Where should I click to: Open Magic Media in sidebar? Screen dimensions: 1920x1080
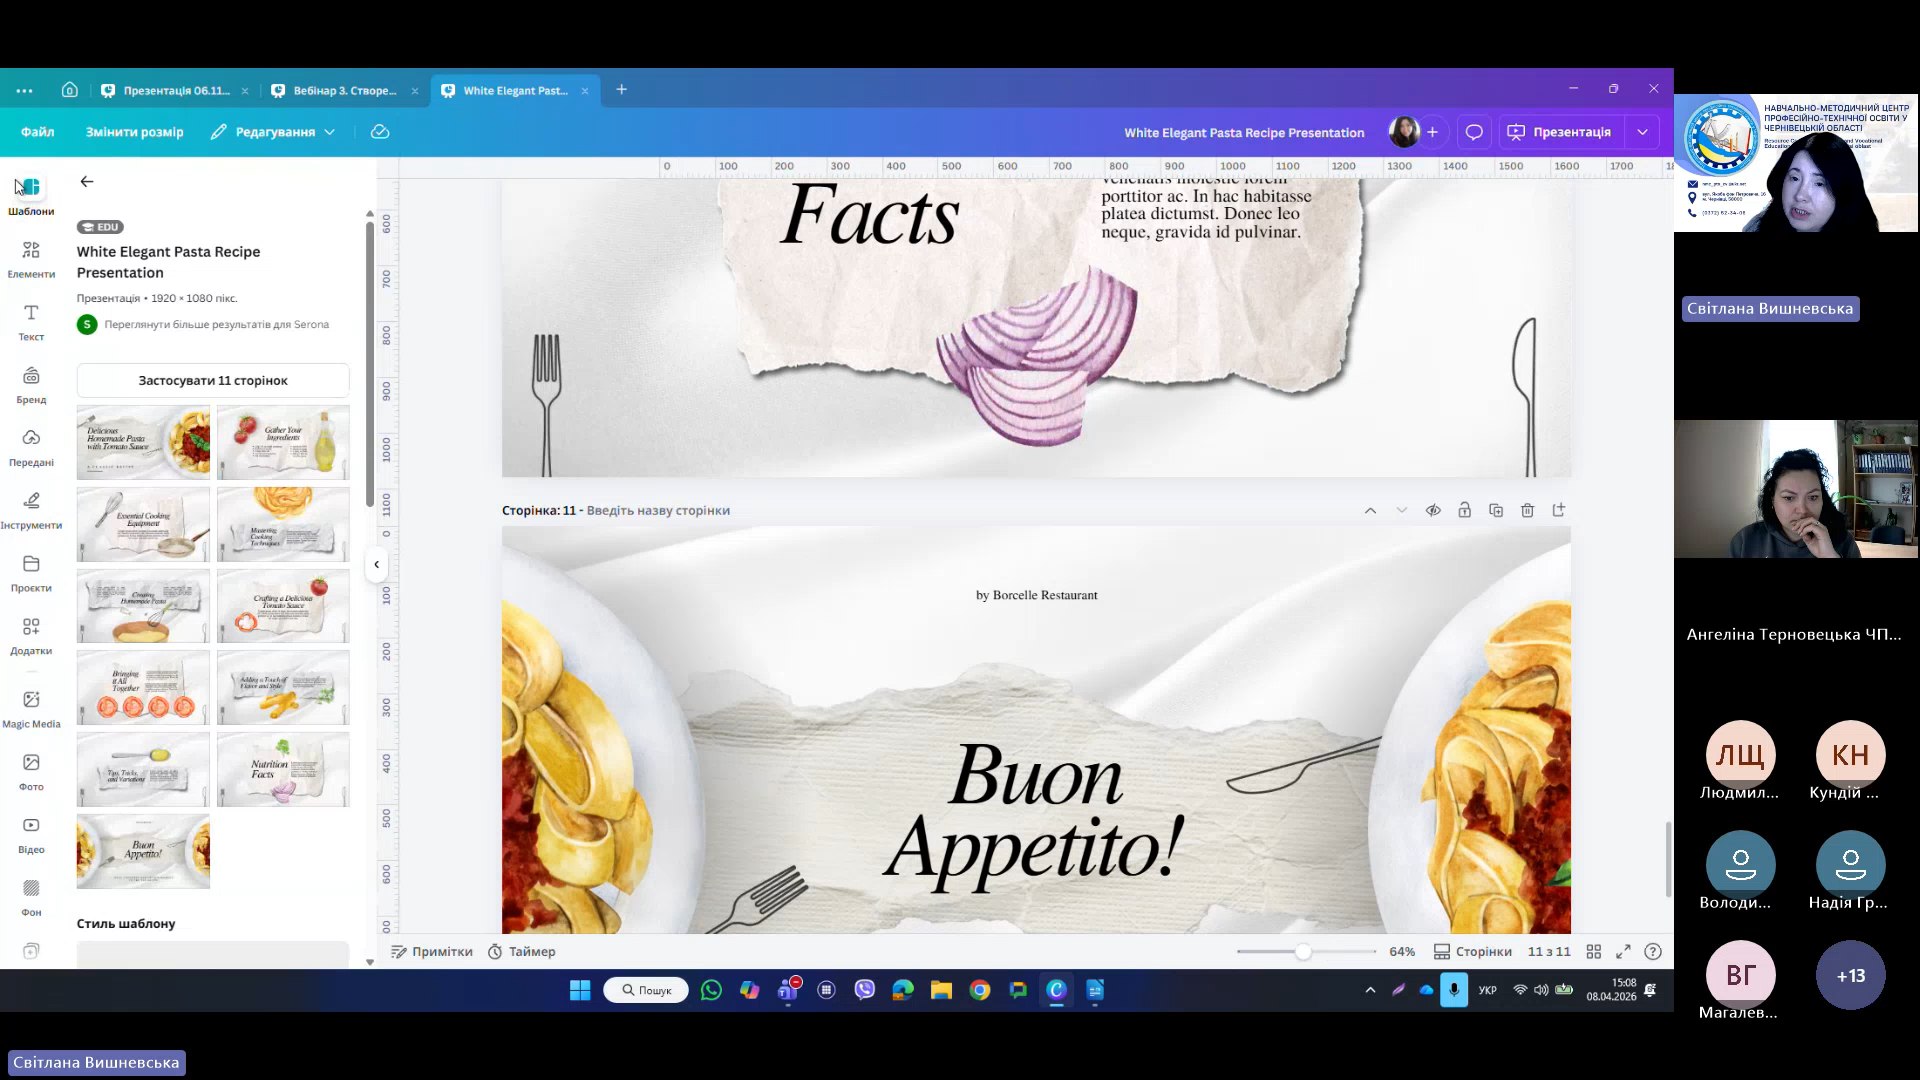[31, 708]
